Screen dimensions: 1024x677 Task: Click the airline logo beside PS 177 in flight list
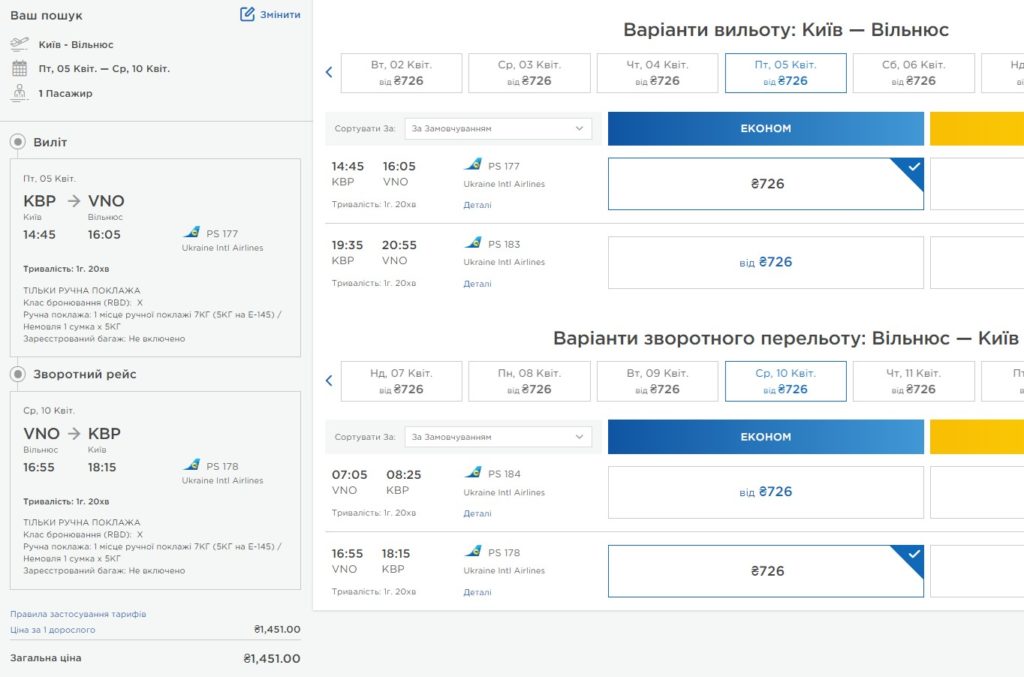coord(473,164)
